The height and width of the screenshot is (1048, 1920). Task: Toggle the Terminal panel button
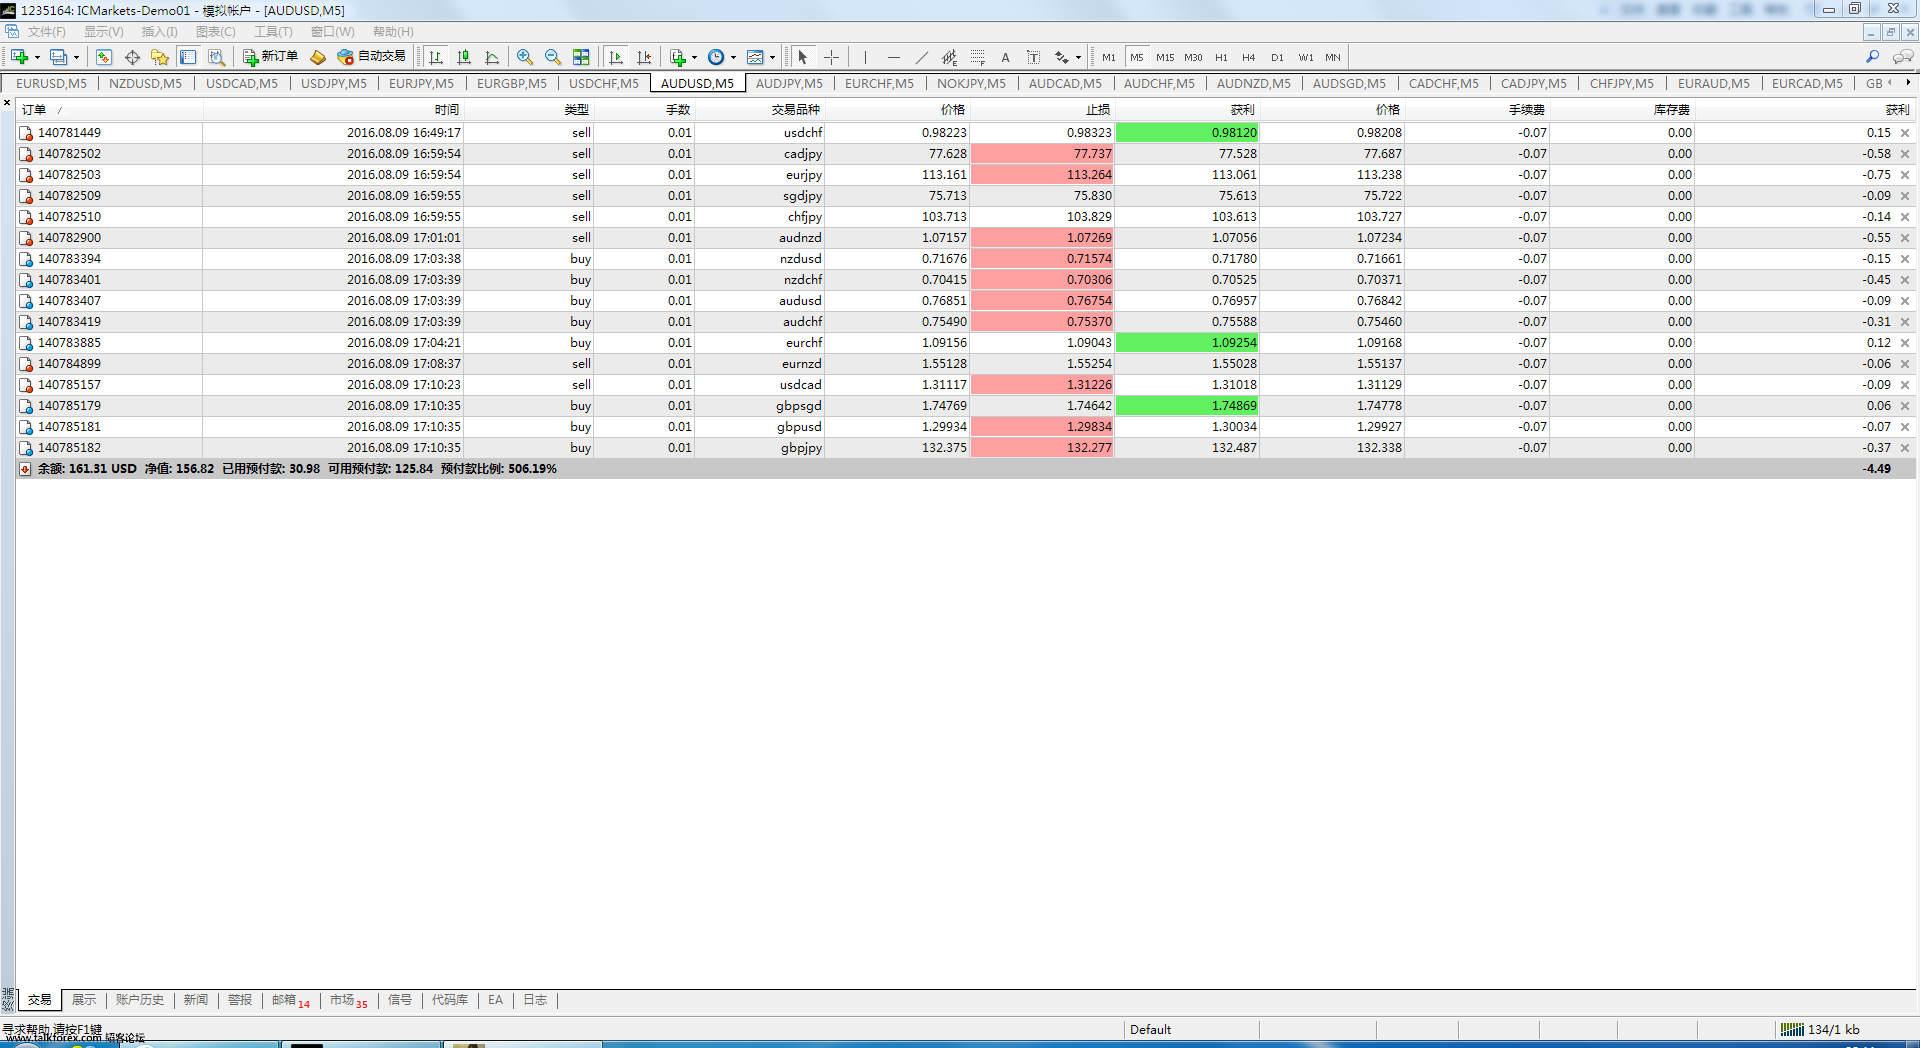point(188,57)
